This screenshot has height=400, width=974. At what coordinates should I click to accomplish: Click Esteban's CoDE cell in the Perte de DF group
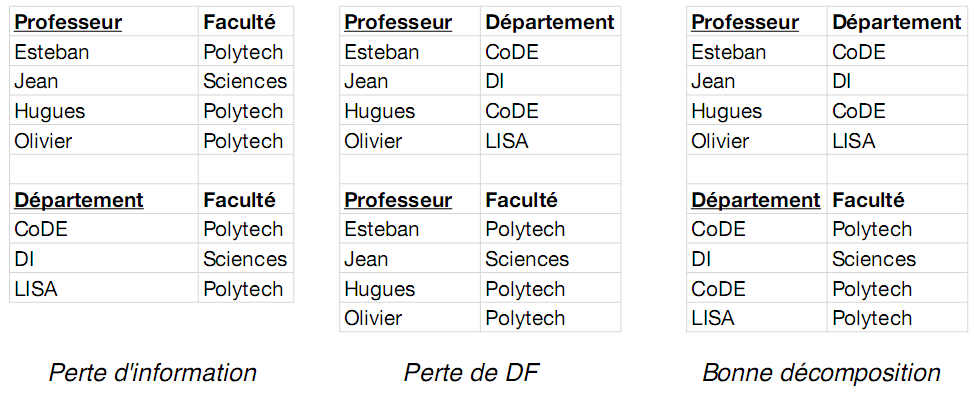pos(550,52)
